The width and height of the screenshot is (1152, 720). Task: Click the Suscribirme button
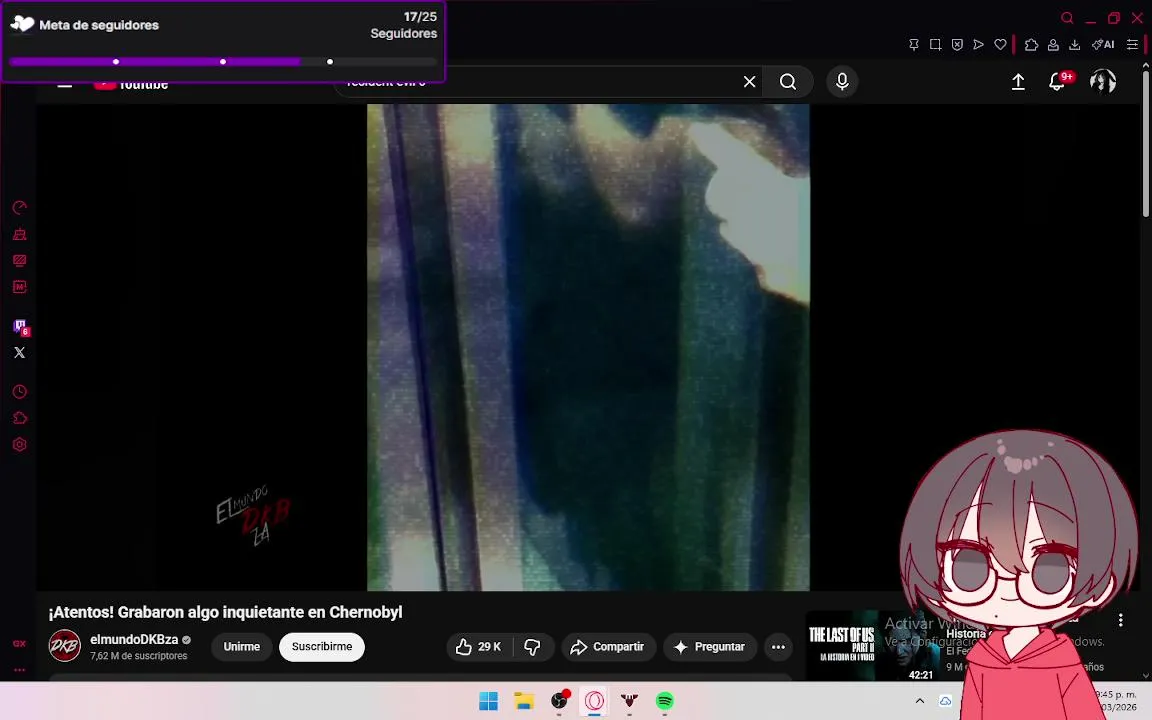click(322, 647)
